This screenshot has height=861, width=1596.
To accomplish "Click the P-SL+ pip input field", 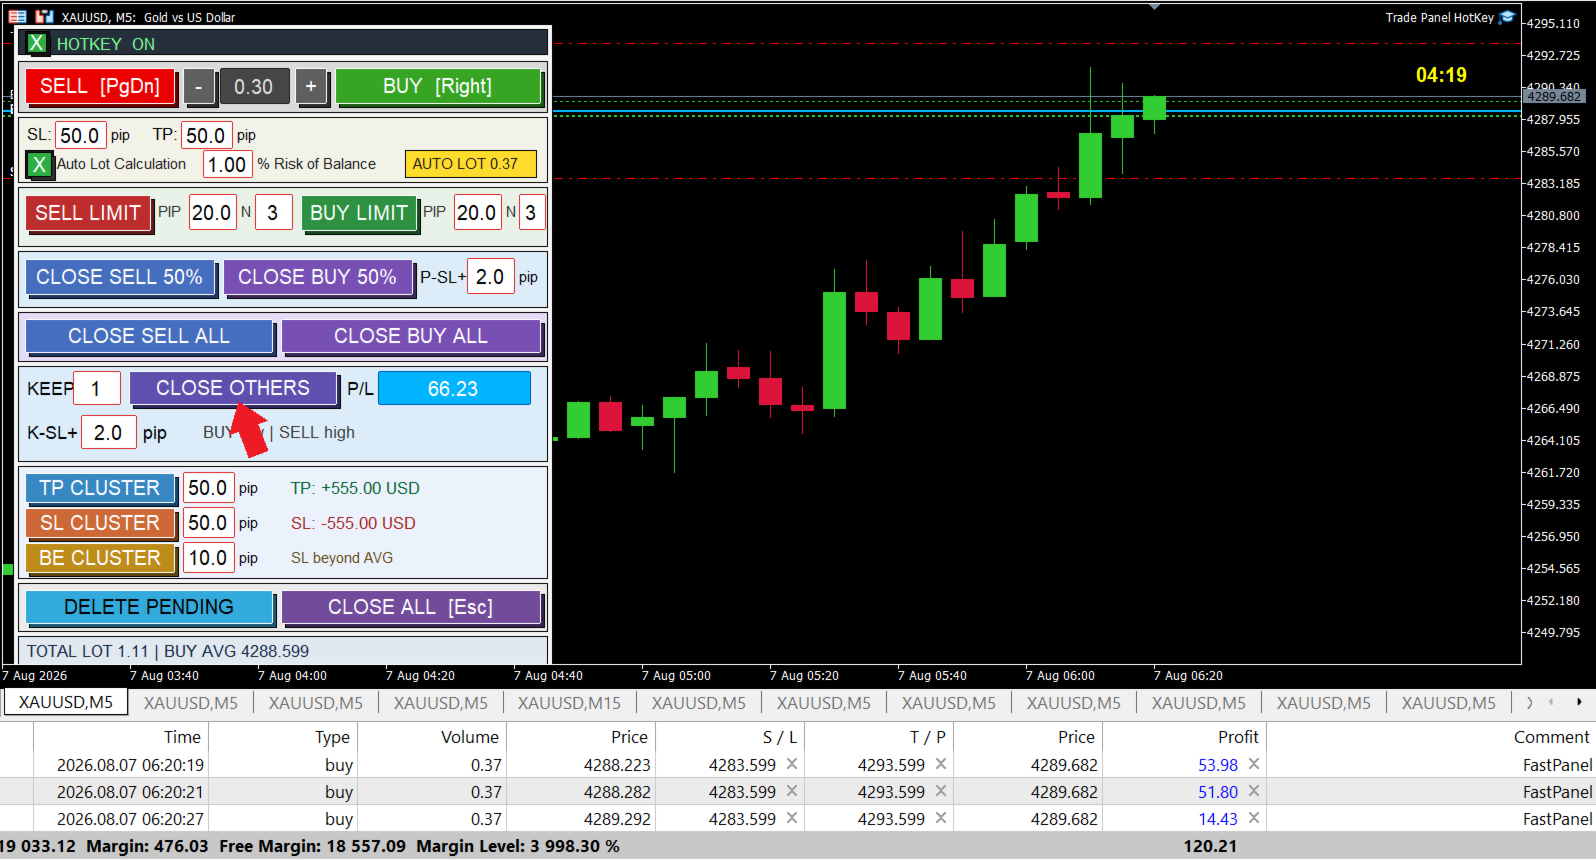I will (490, 277).
